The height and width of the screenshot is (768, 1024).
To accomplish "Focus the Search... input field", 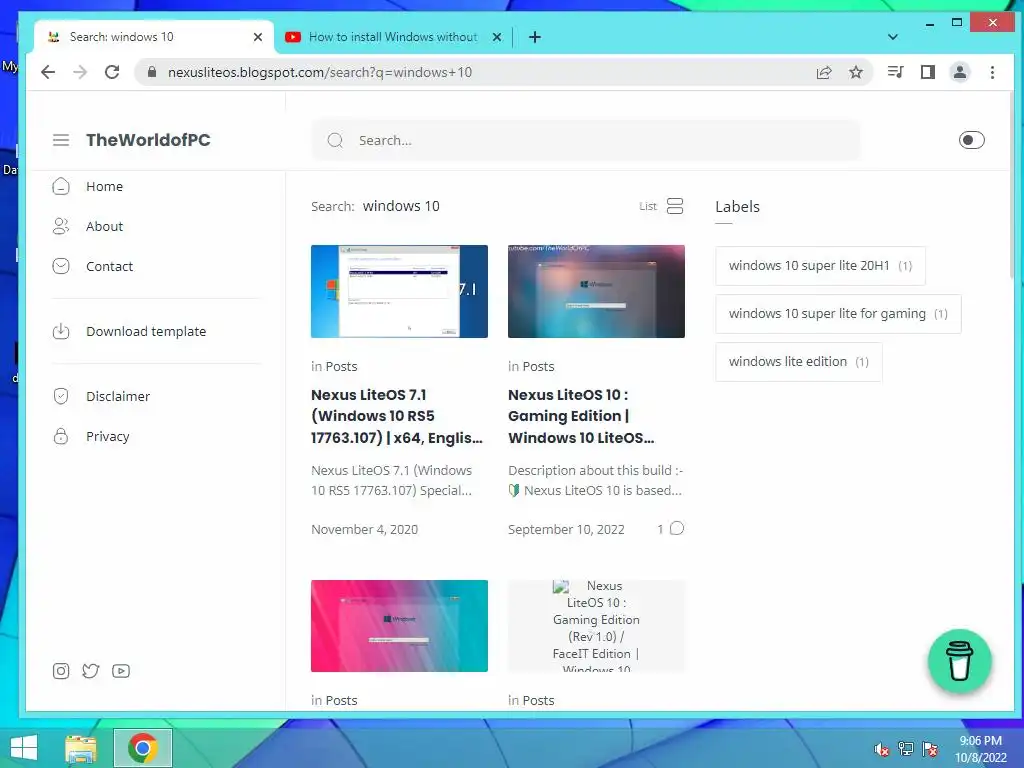I will 586,140.
